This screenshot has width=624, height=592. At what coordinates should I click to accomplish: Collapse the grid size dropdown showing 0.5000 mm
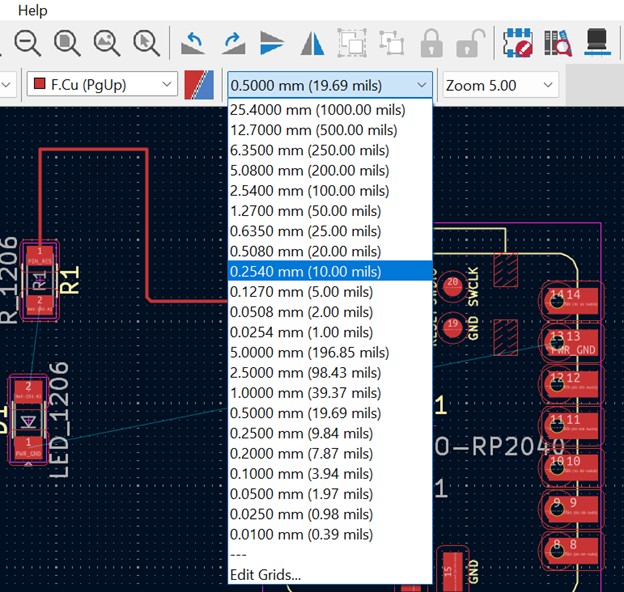[330, 85]
